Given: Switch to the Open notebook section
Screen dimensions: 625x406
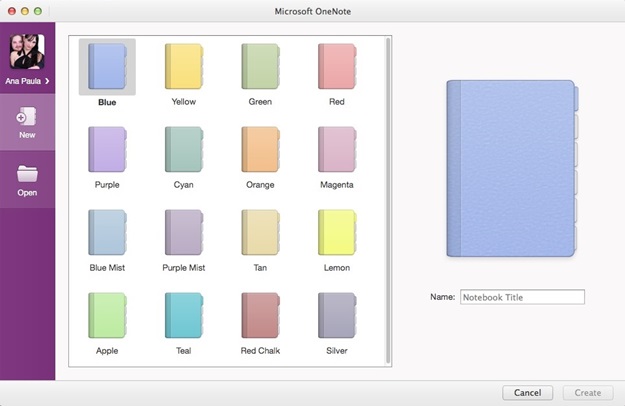Looking at the screenshot, I should [28, 180].
